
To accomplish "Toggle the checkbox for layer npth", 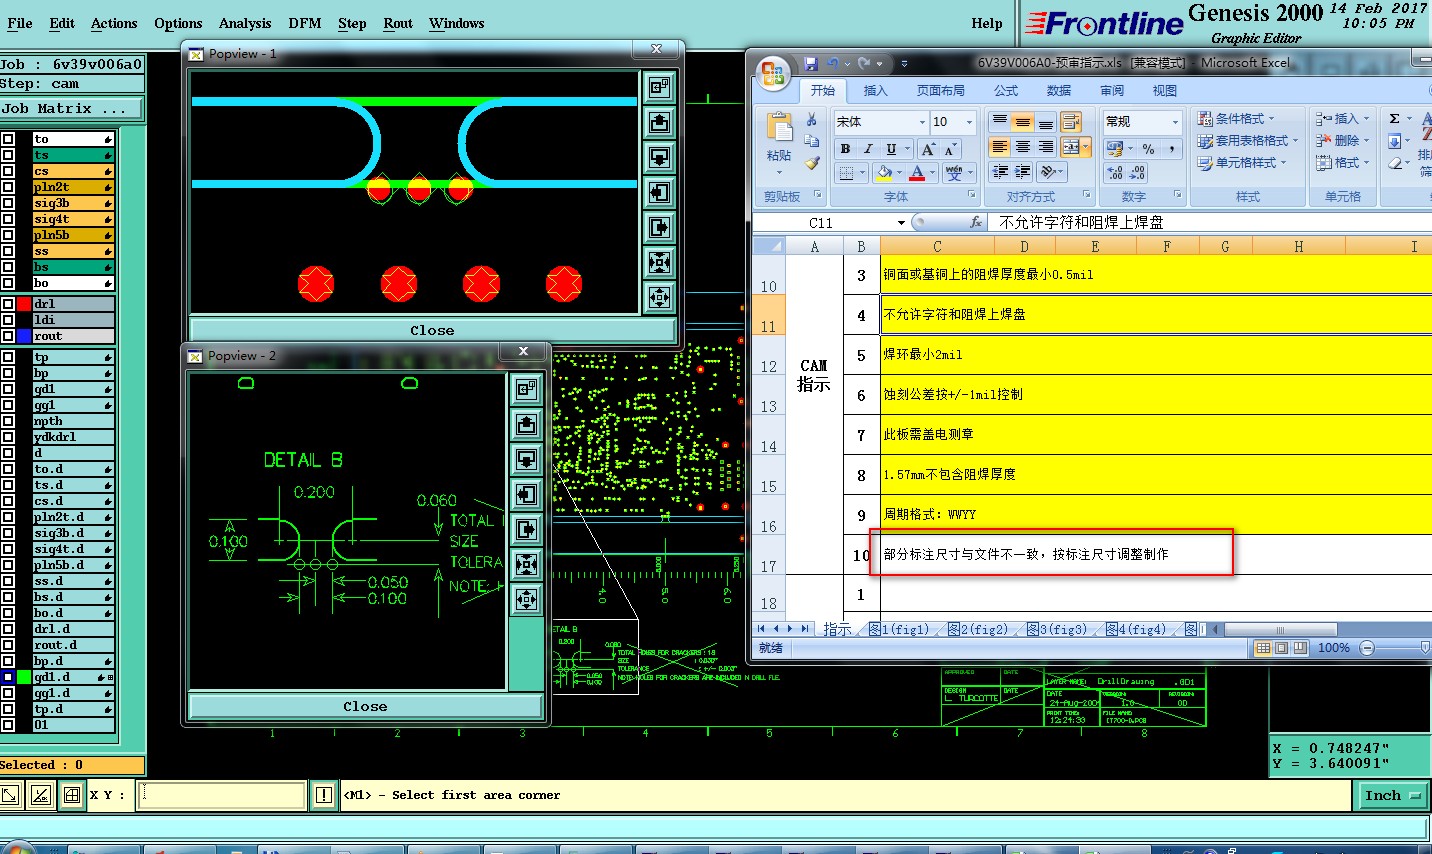I will pyautogui.click(x=8, y=421).
